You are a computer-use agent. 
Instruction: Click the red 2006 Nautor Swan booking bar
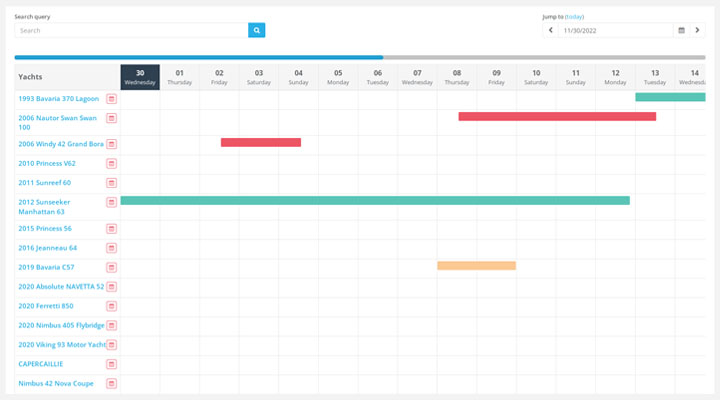click(x=557, y=117)
